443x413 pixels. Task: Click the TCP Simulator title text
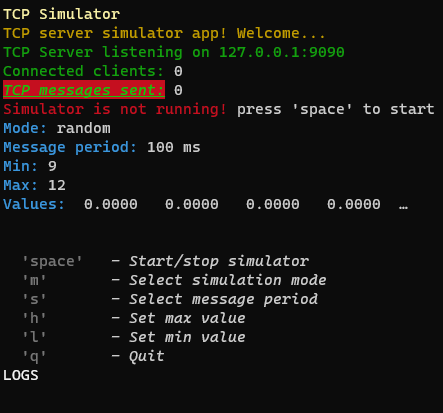pyautogui.click(x=61, y=14)
